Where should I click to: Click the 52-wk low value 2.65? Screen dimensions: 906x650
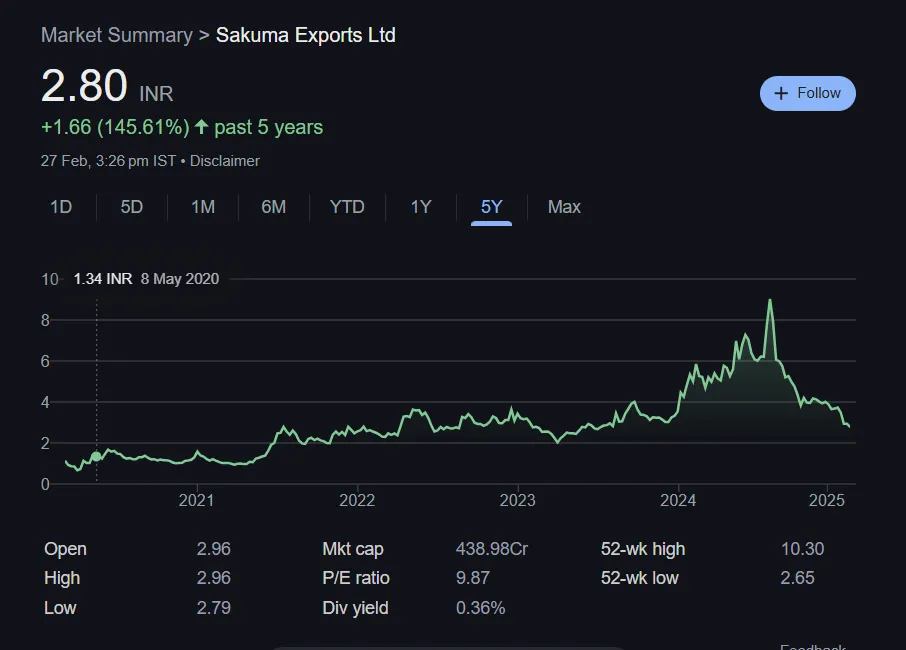click(x=797, y=578)
